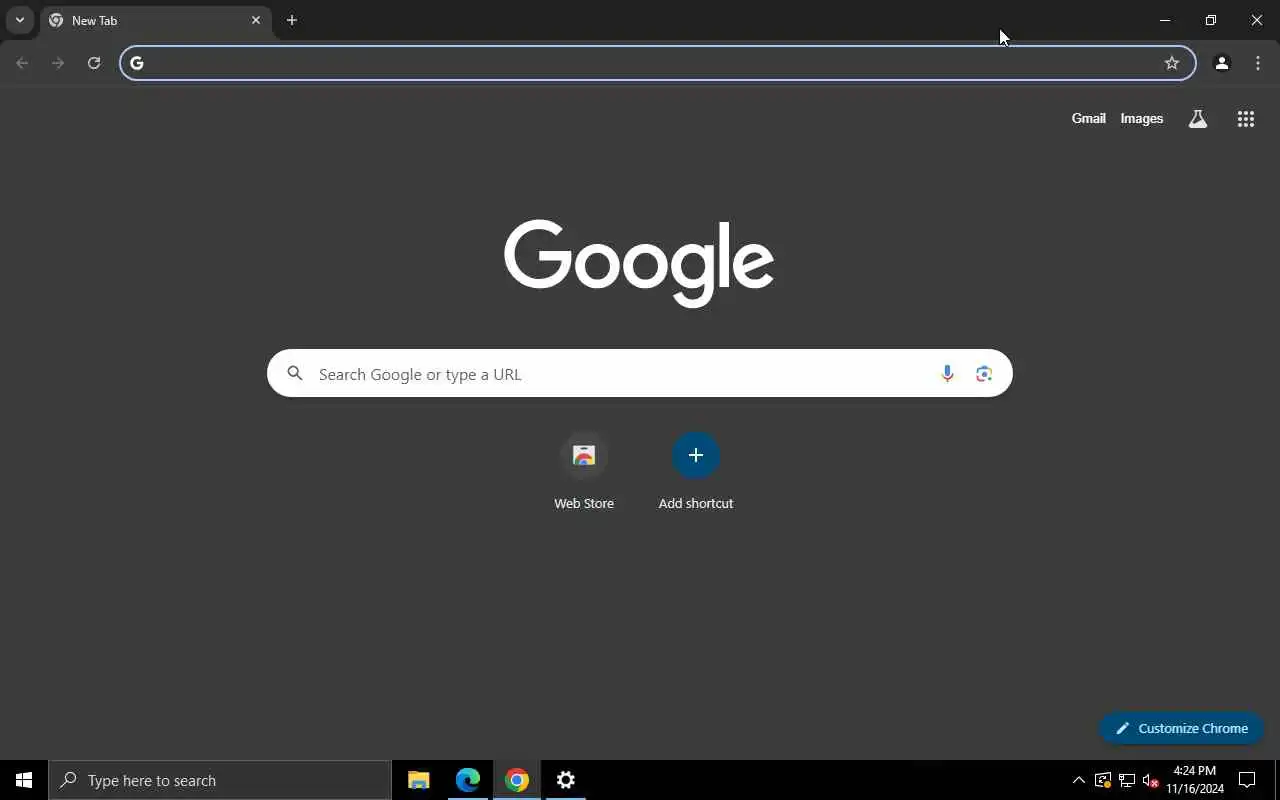Close the New Tab tab
The height and width of the screenshot is (800, 1280).
coord(256,20)
